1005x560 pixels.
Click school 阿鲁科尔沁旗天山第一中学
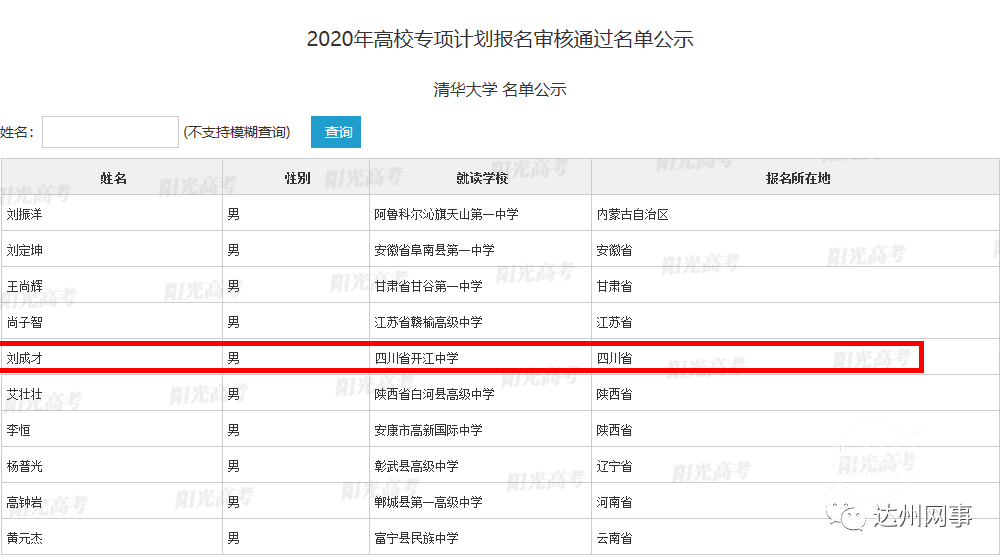point(446,214)
